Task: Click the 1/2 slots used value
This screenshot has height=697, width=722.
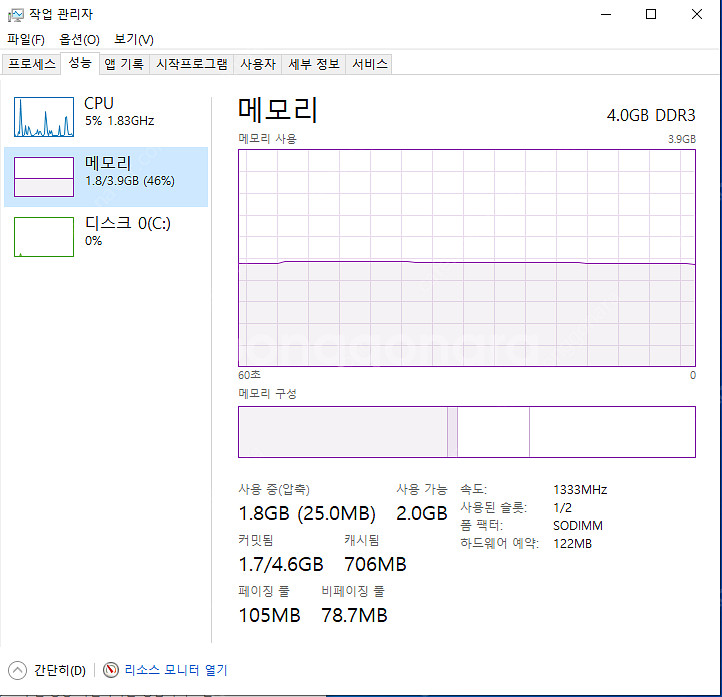Action: [562, 508]
